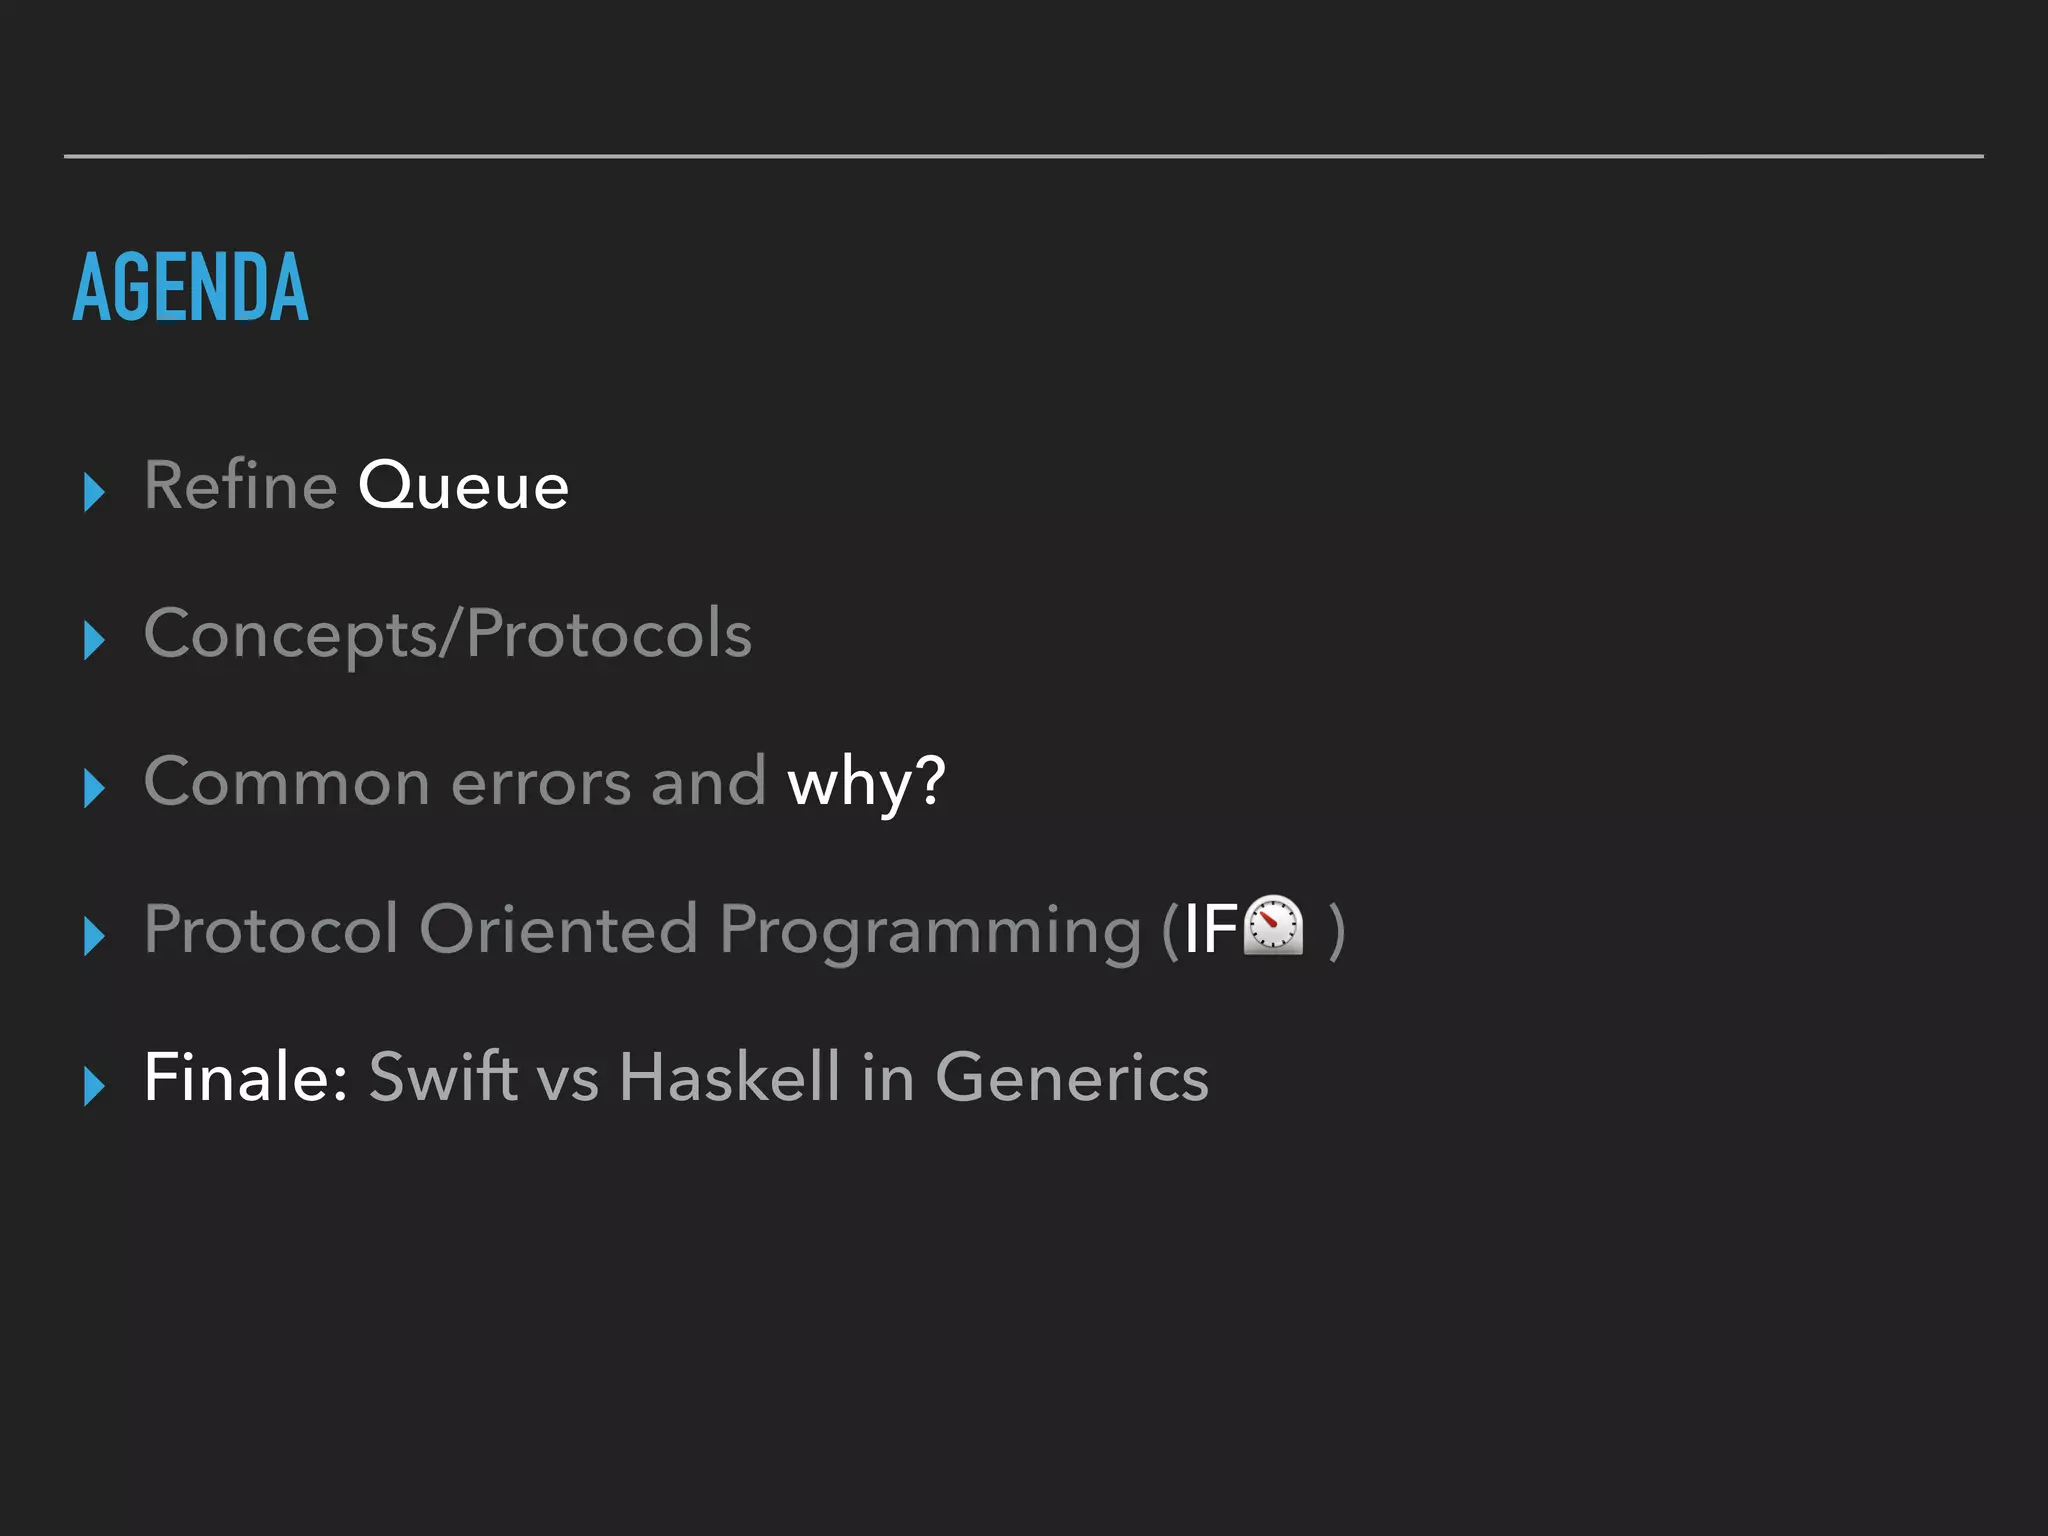Viewport: 2048px width, 1536px height.
Task: Click the white IF text before timer
Action: [x=1211, y=930]
